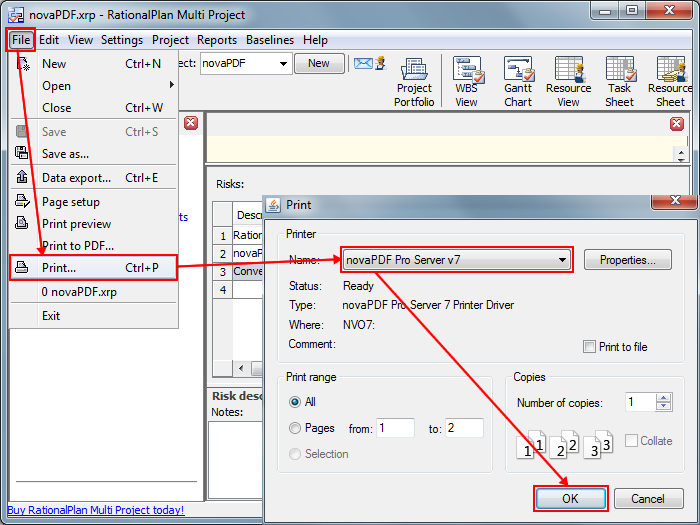The image size is (700, 525).
Task: Open the Gantt Chart view
Action: pos(518,82)
